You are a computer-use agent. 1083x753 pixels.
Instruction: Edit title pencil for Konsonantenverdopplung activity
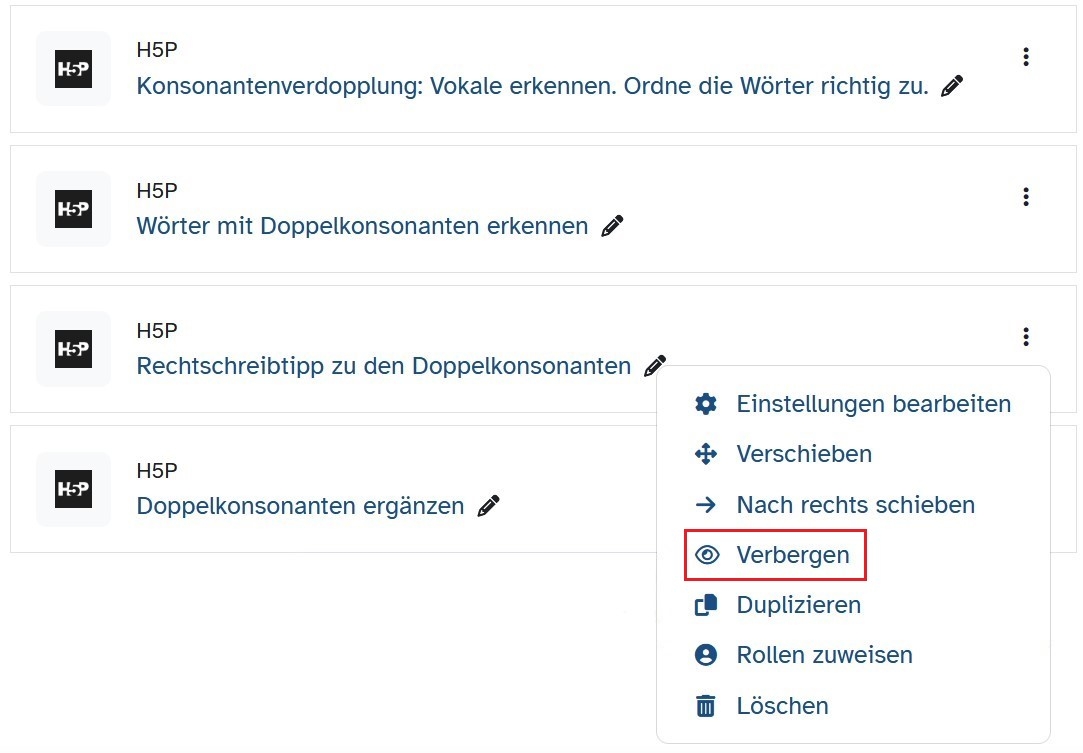(x=952, y=87)
